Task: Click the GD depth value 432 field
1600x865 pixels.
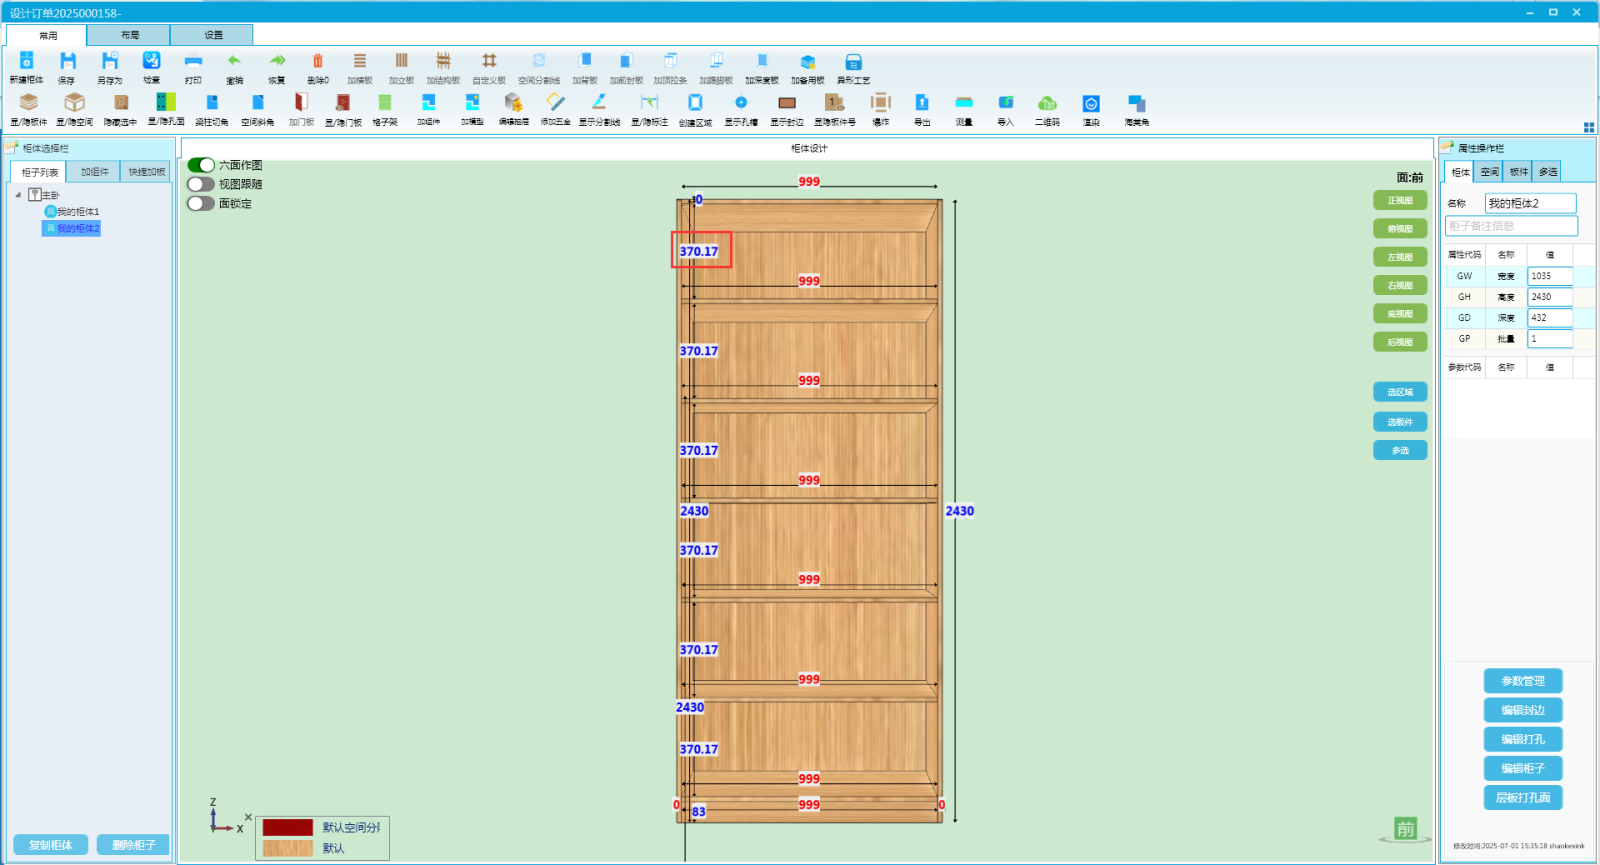Action: click(x=1550, y=318)
